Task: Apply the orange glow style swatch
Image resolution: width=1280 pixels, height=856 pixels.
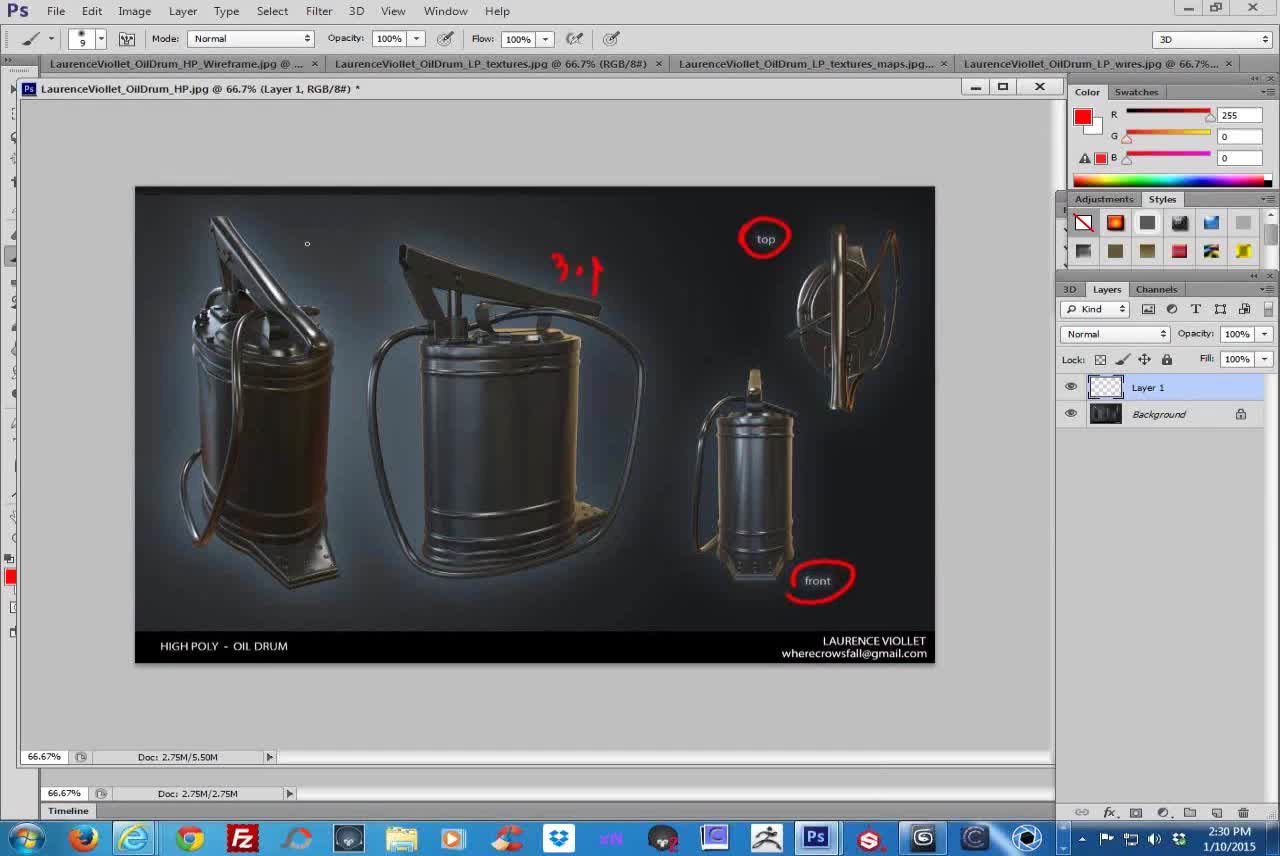Action: click(1115, 223)
